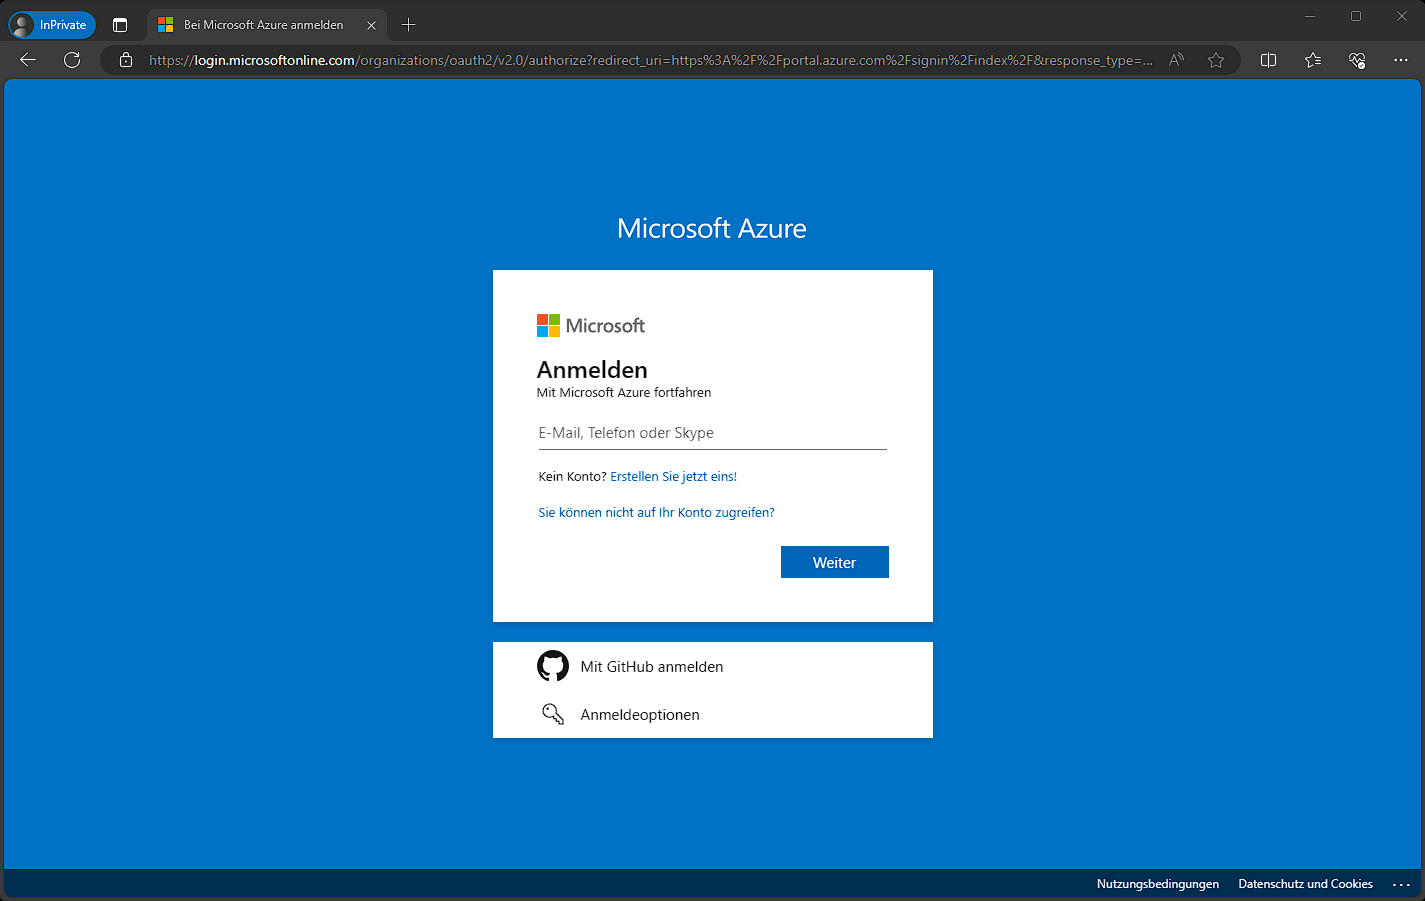Open the cannot access account link

(x=656, y=513)
